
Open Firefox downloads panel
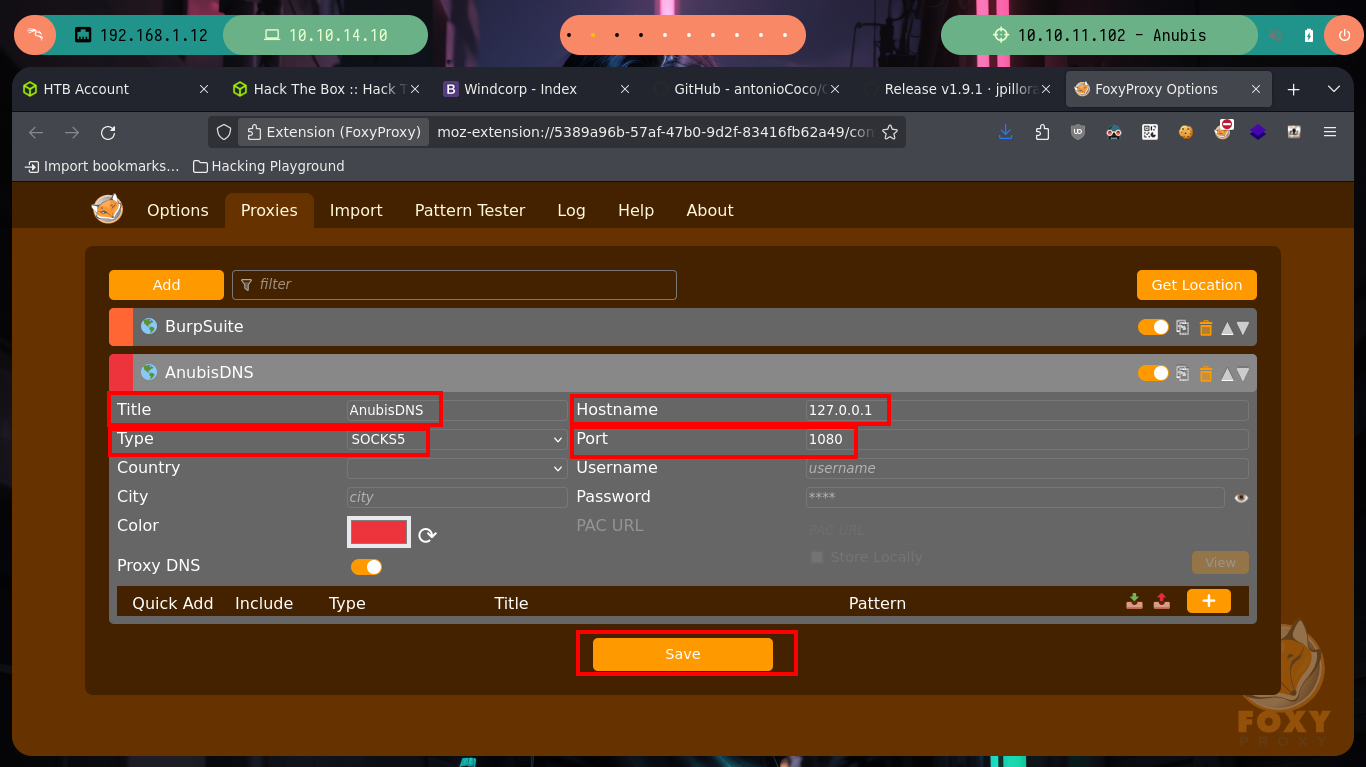pos(1006,132)
